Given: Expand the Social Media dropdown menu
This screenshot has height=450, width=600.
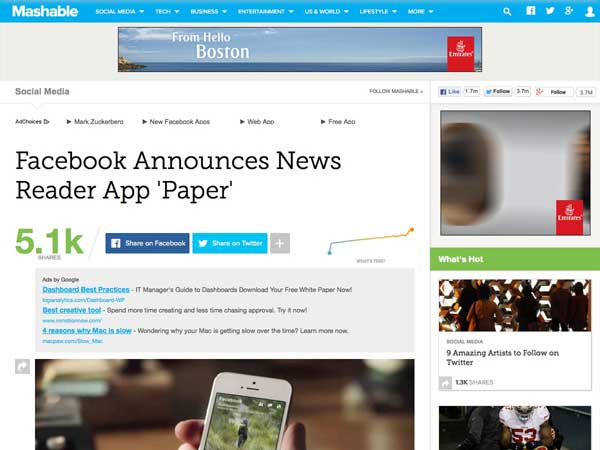Looking at the screenshot, I should (x=120, y=11).
